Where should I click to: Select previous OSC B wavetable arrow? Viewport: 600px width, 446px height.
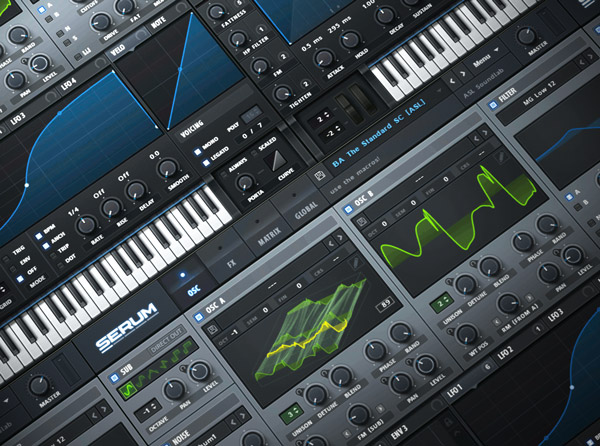pos(476,138)
